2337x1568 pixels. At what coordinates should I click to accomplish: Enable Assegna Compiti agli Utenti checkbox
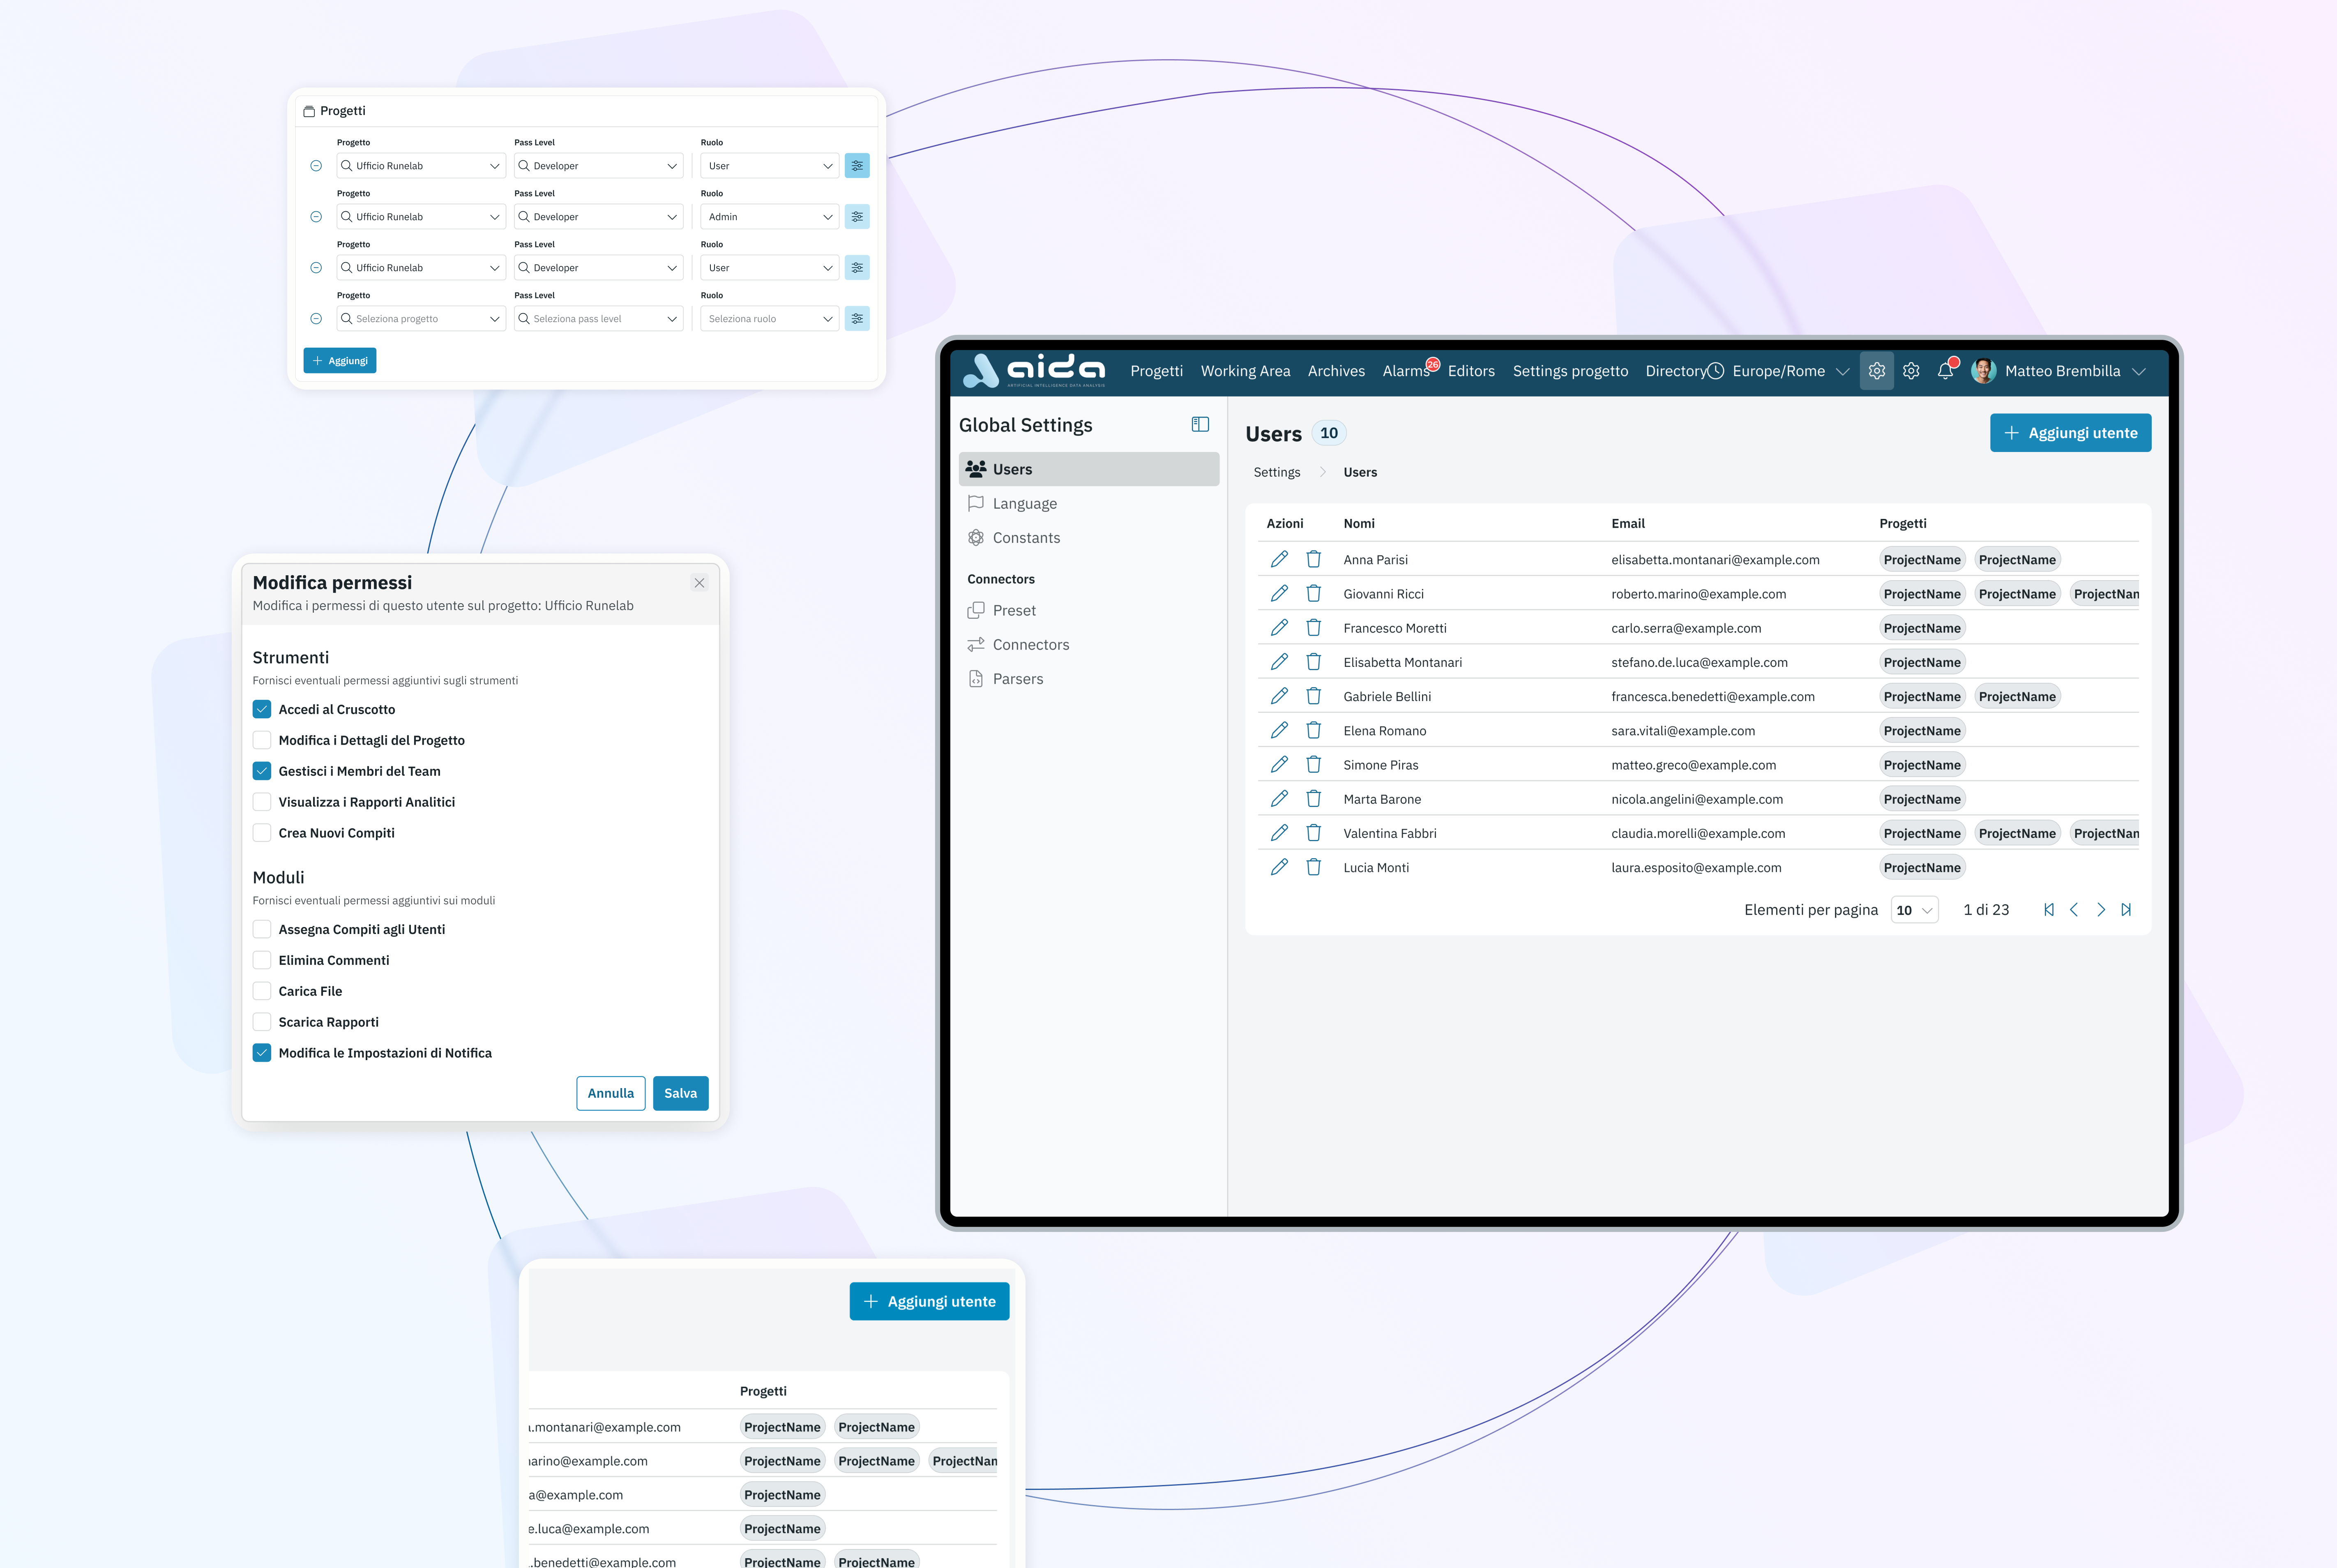[x=262, y=929]
